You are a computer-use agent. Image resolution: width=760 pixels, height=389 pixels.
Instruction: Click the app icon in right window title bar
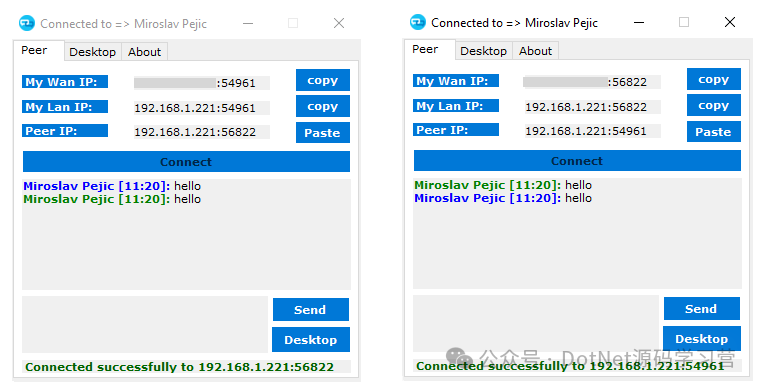(x=418, y=22)
